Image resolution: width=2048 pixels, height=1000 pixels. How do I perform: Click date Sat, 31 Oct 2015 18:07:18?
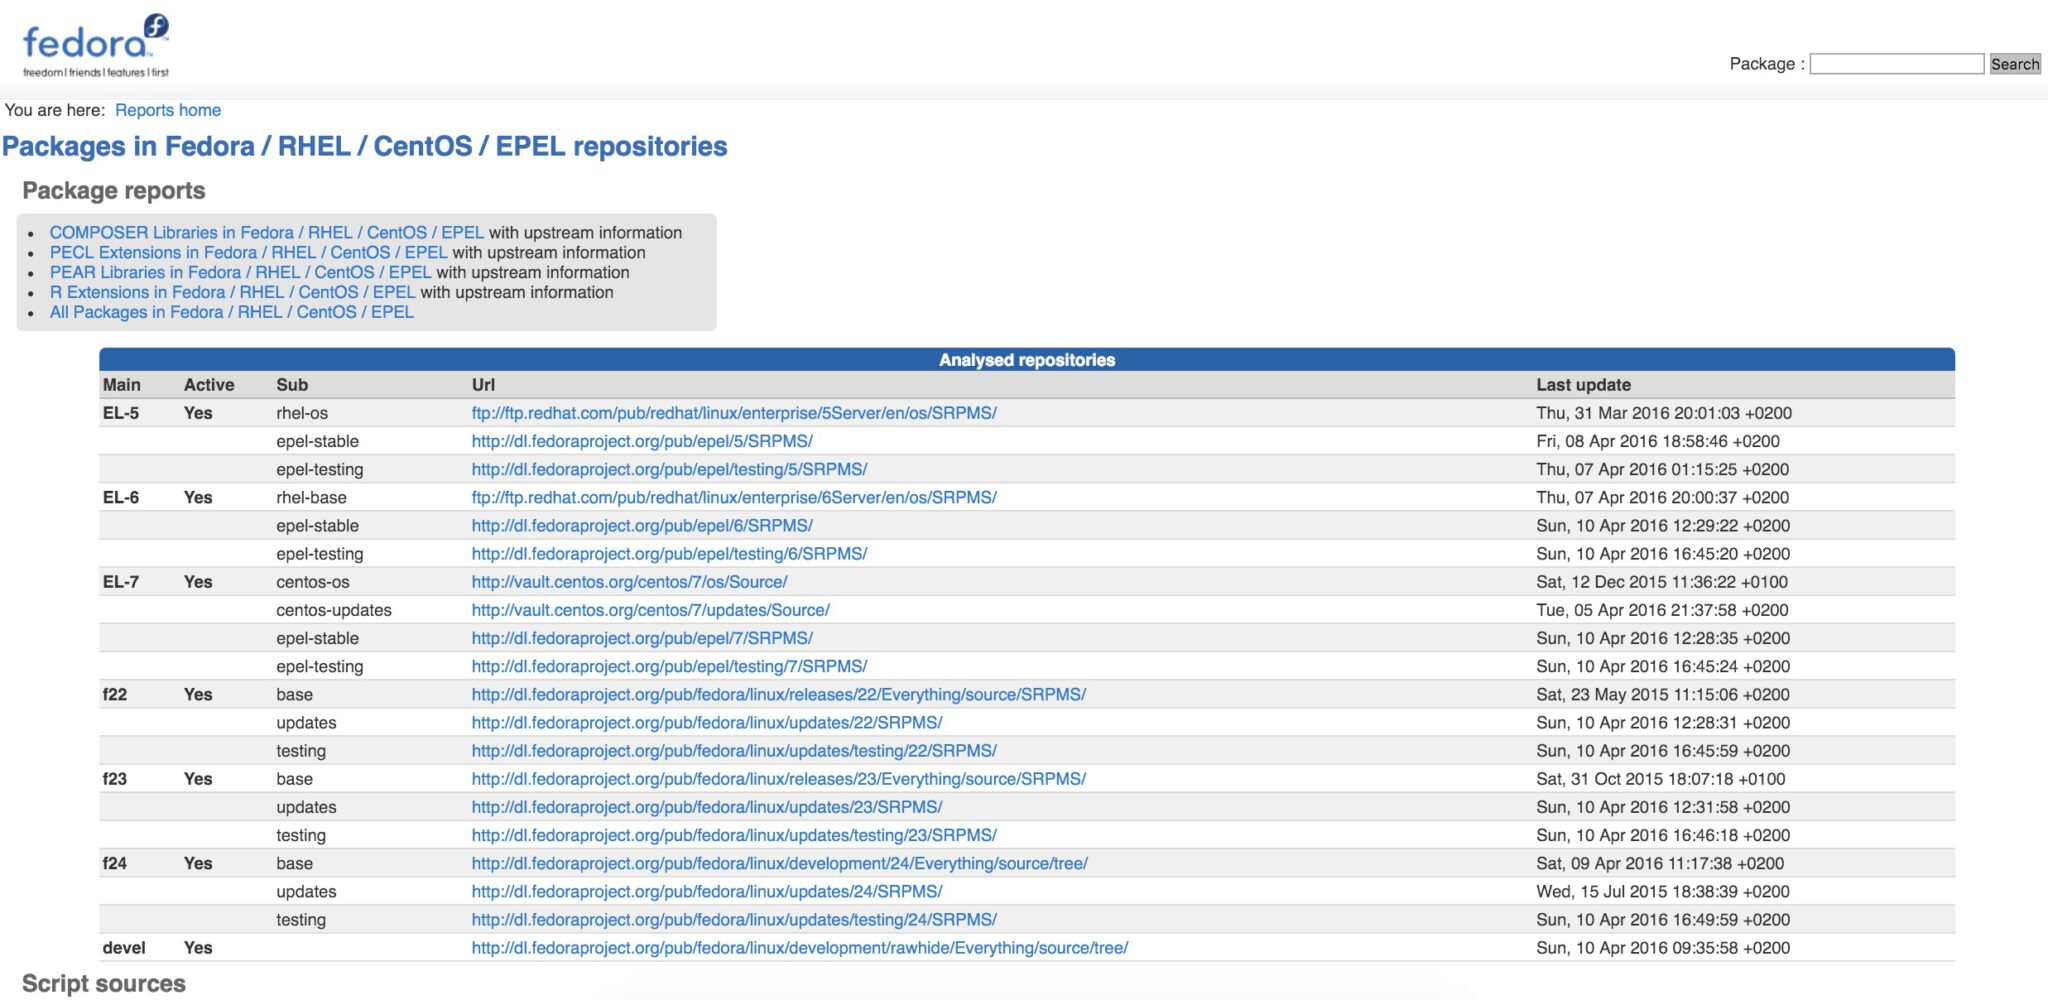click(1661, 779)
